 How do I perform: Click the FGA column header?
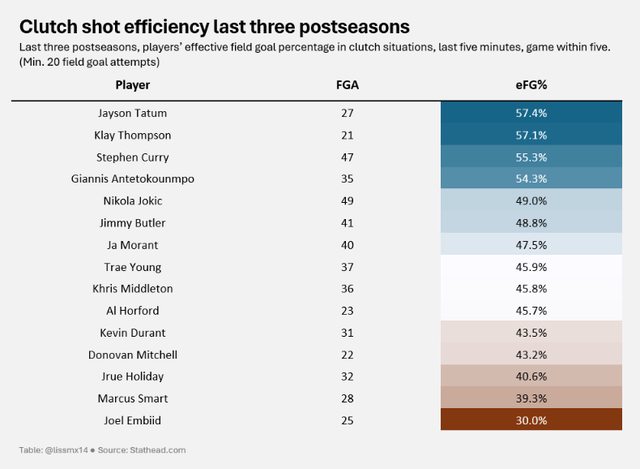[347, 85]
